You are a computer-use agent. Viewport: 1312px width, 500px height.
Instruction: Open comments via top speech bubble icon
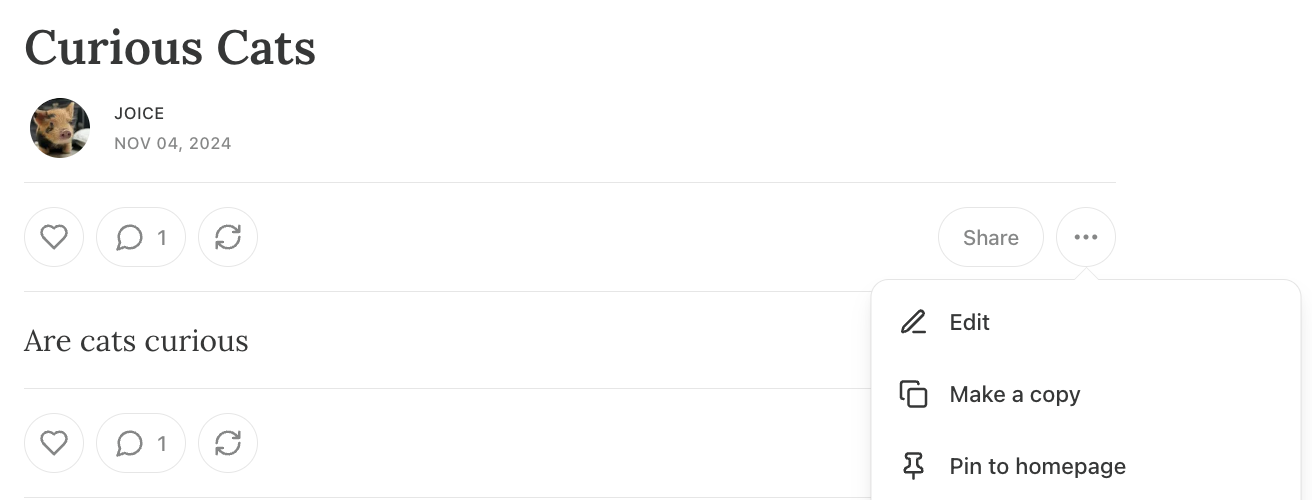(130, 237)
